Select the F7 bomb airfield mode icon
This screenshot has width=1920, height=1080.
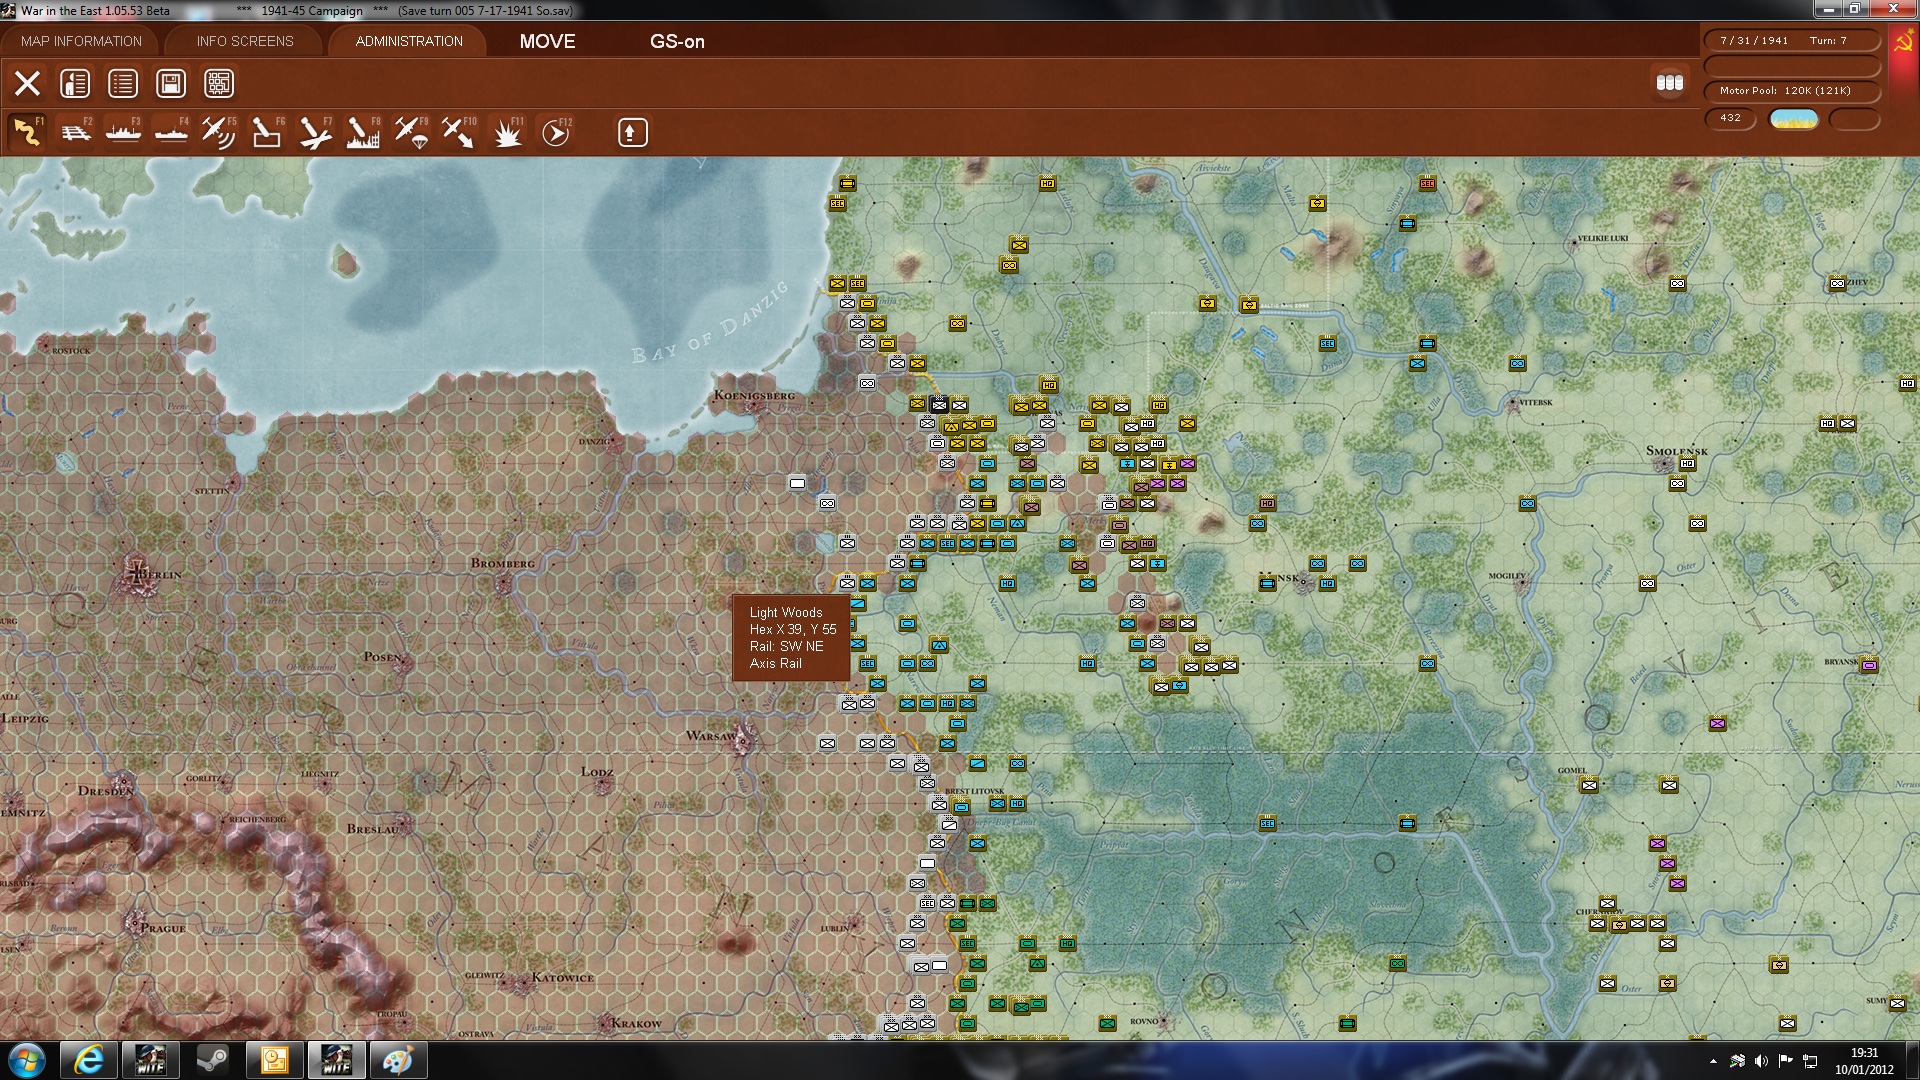pyautogui.click(x=315, y=132)
